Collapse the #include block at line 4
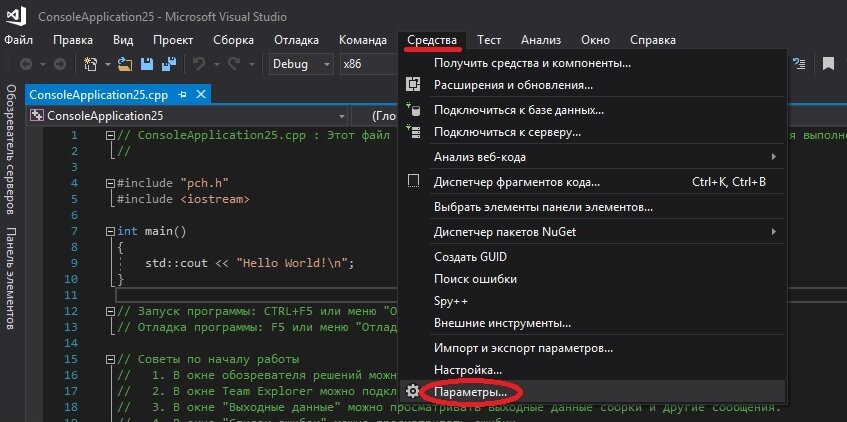This screenshot has height=422, width=847. click(111, 183)
